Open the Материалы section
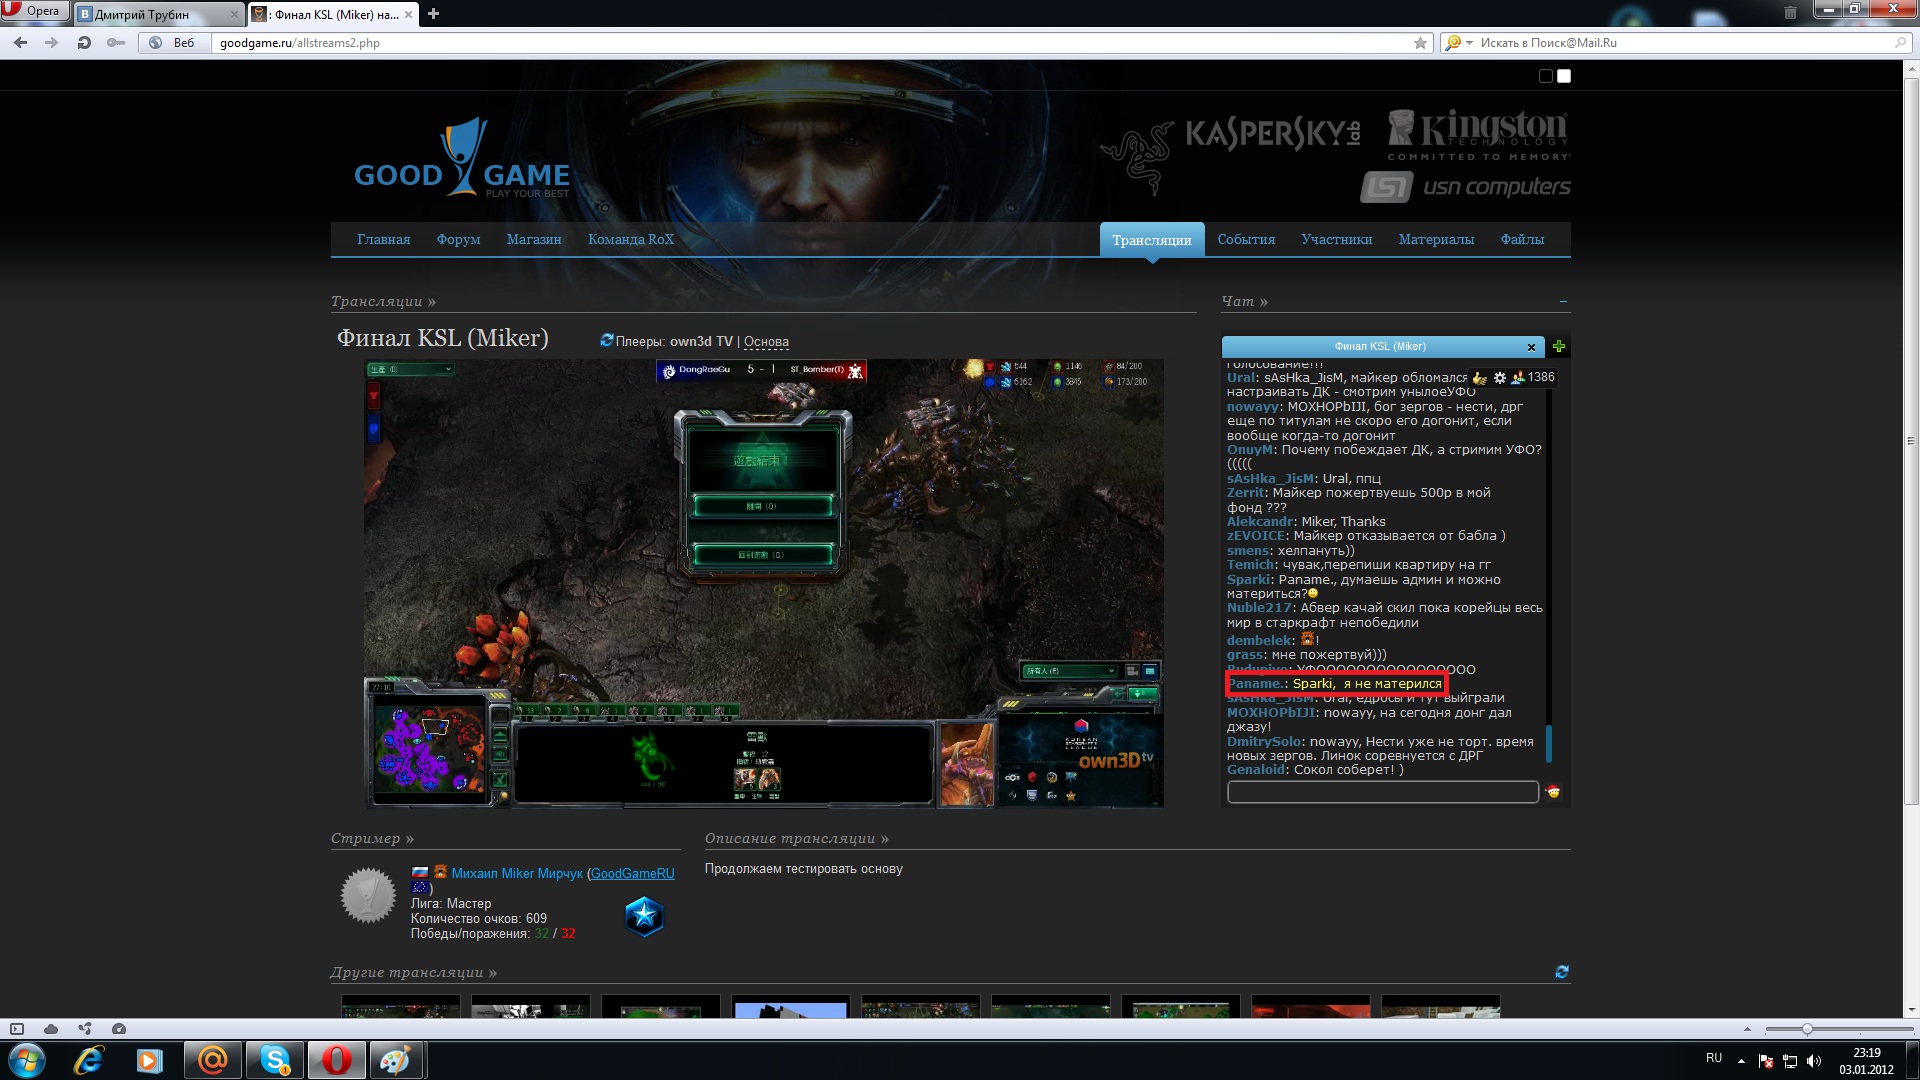Screen dimensions: 1920x1080 click(x=1436, y=240)
